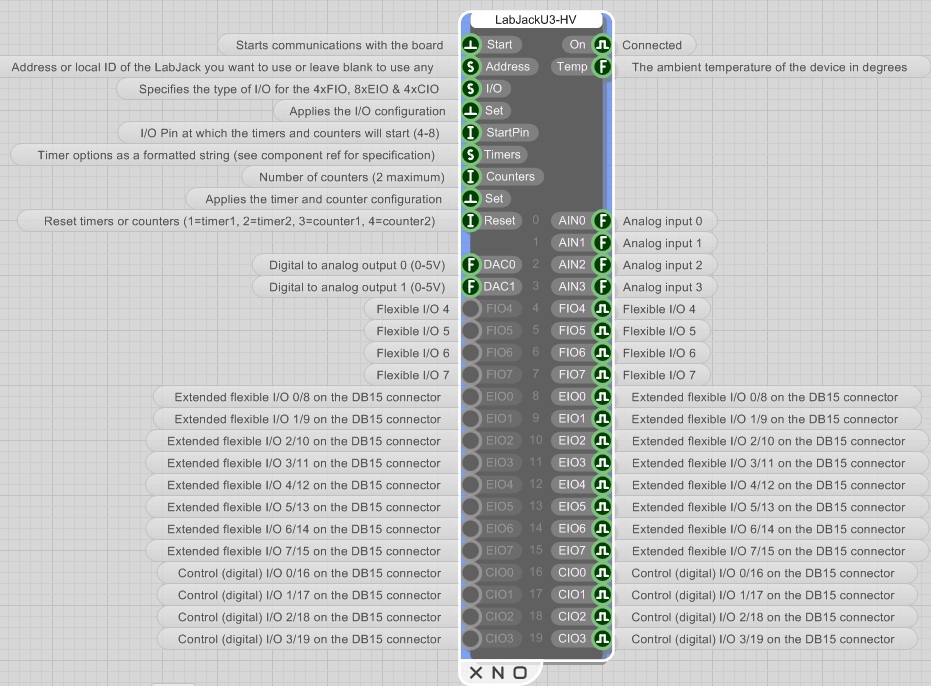Click the disabled FIO7 input connector
The width and height of the screenshot is (931, 686).
point(471,374)
